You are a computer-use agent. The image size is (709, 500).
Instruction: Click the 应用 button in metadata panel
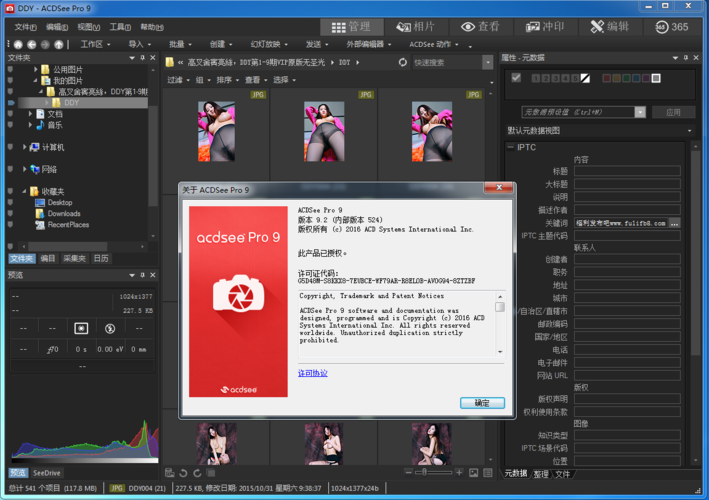coord(673,112)
